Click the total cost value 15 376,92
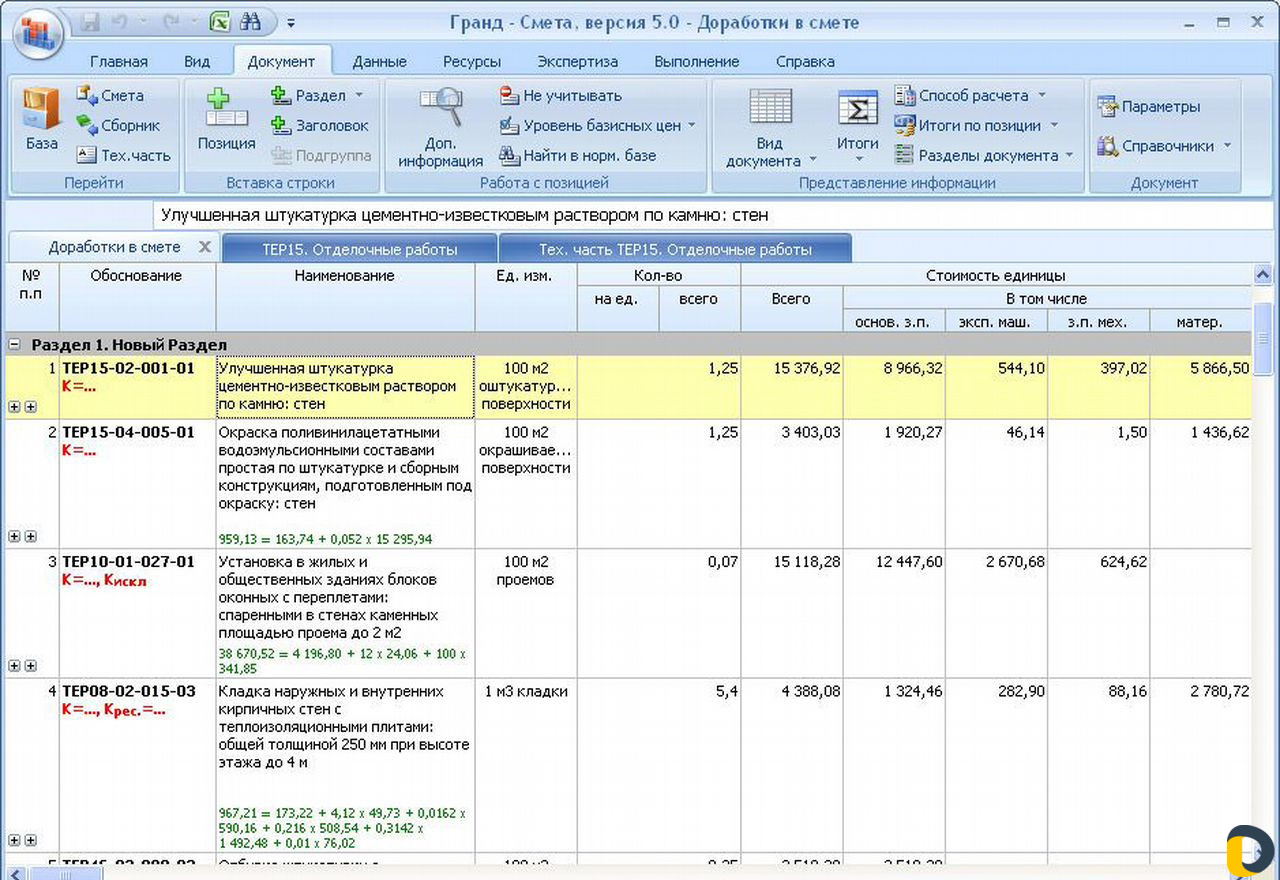Image resolution: width=1280 pixels, height=880 pixels. [806, 369]
